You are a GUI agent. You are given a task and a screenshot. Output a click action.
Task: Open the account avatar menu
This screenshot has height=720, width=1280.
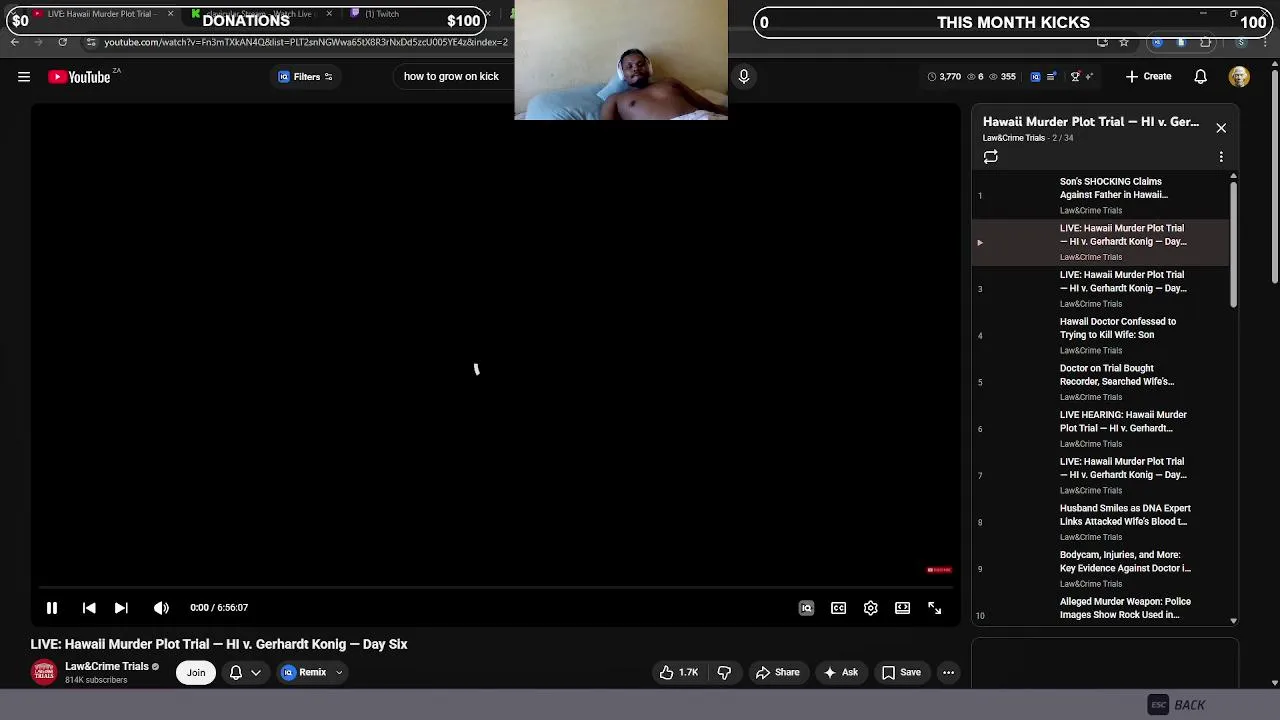(1240, 77)
